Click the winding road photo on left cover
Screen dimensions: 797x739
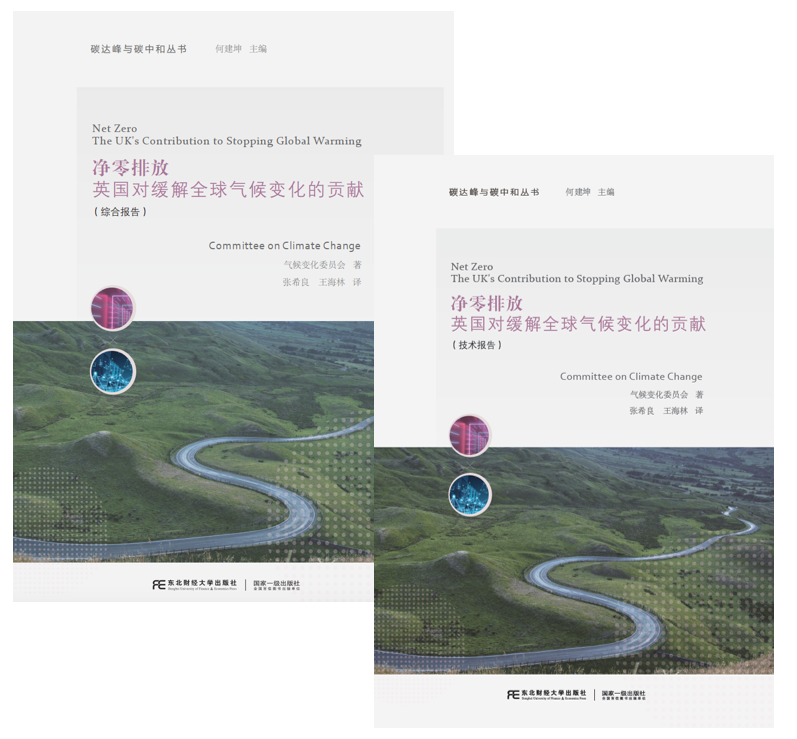point(193,441)
